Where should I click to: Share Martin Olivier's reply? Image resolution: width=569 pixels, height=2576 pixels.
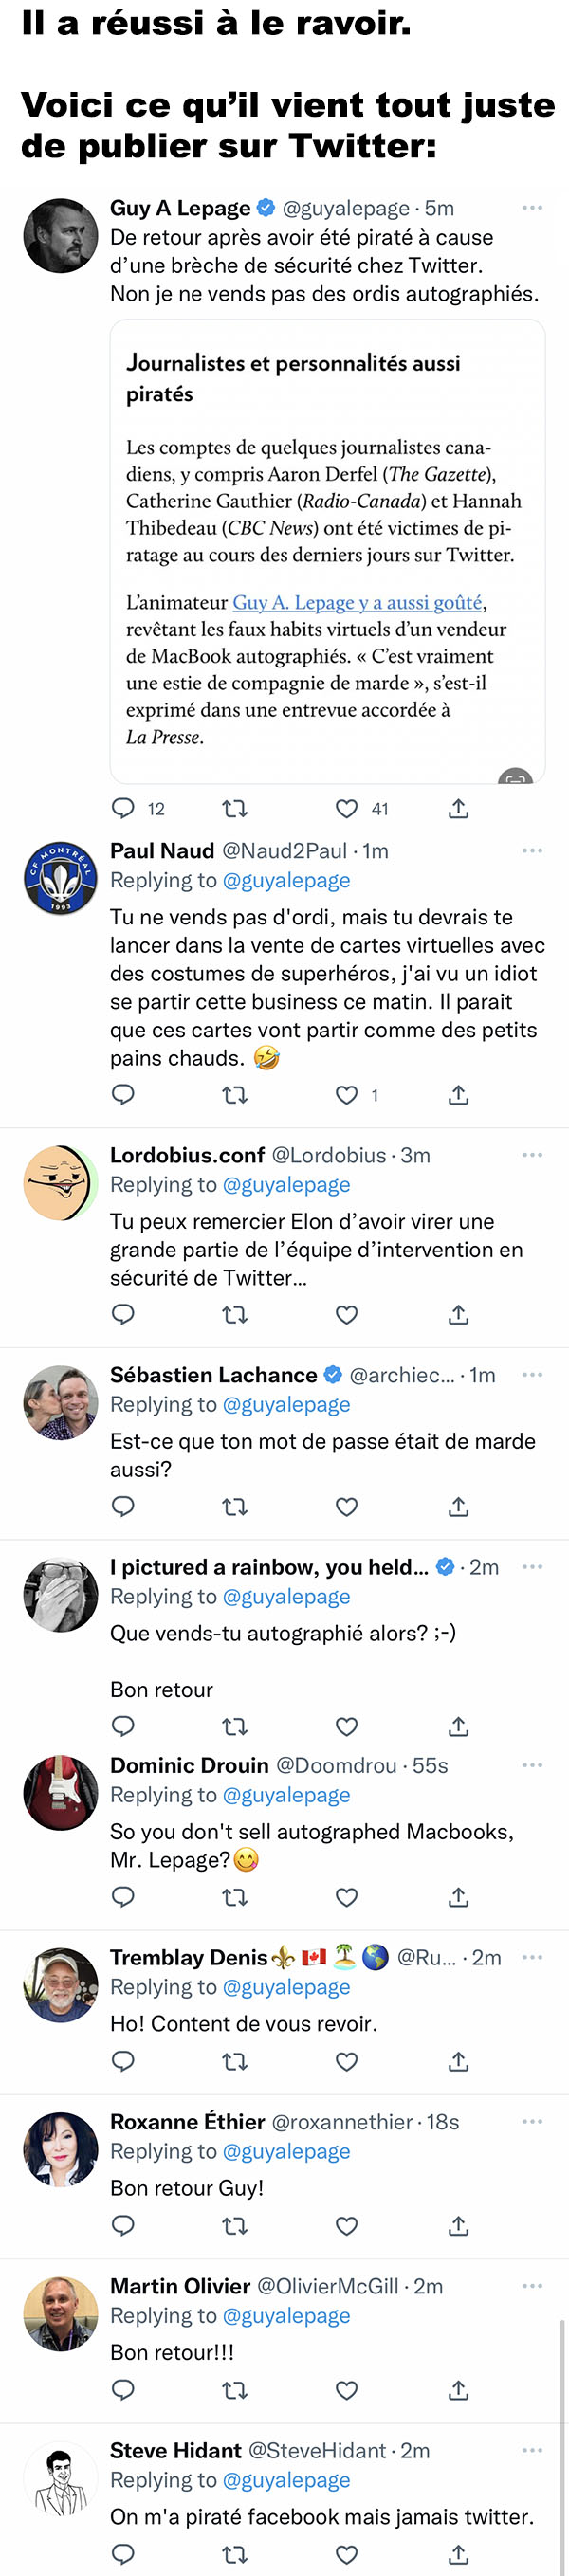coord(458,2391)
